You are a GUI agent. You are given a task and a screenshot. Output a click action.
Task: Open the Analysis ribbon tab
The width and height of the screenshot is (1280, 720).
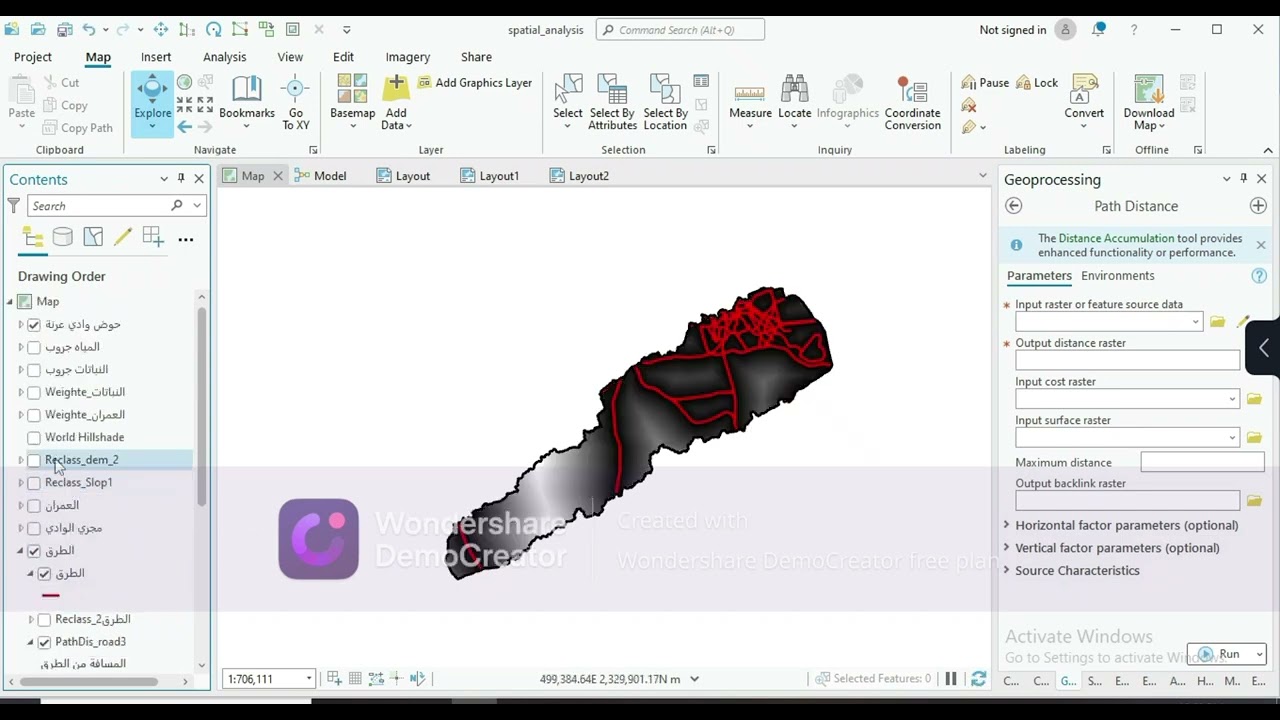[224, 57]
